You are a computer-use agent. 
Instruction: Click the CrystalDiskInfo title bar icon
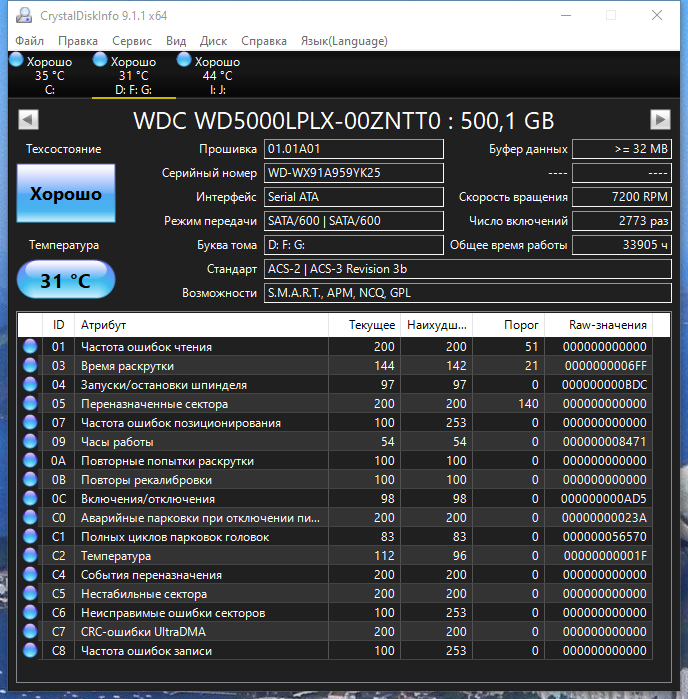tap(24, 16)
